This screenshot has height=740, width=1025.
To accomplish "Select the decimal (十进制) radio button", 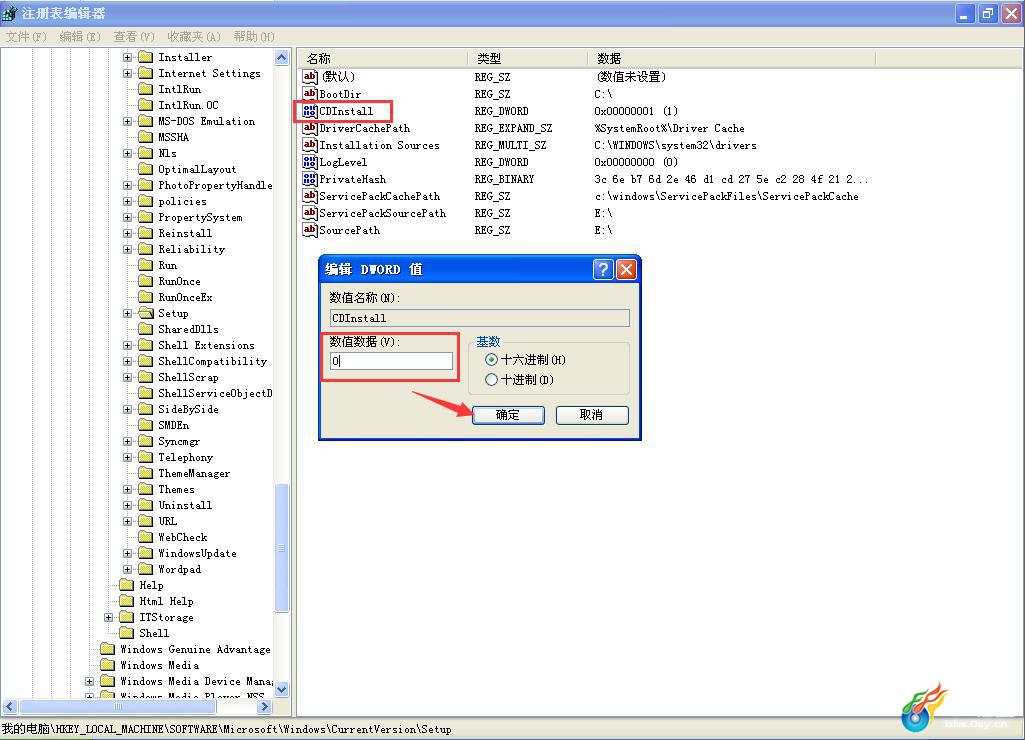I will pos(491,379).
